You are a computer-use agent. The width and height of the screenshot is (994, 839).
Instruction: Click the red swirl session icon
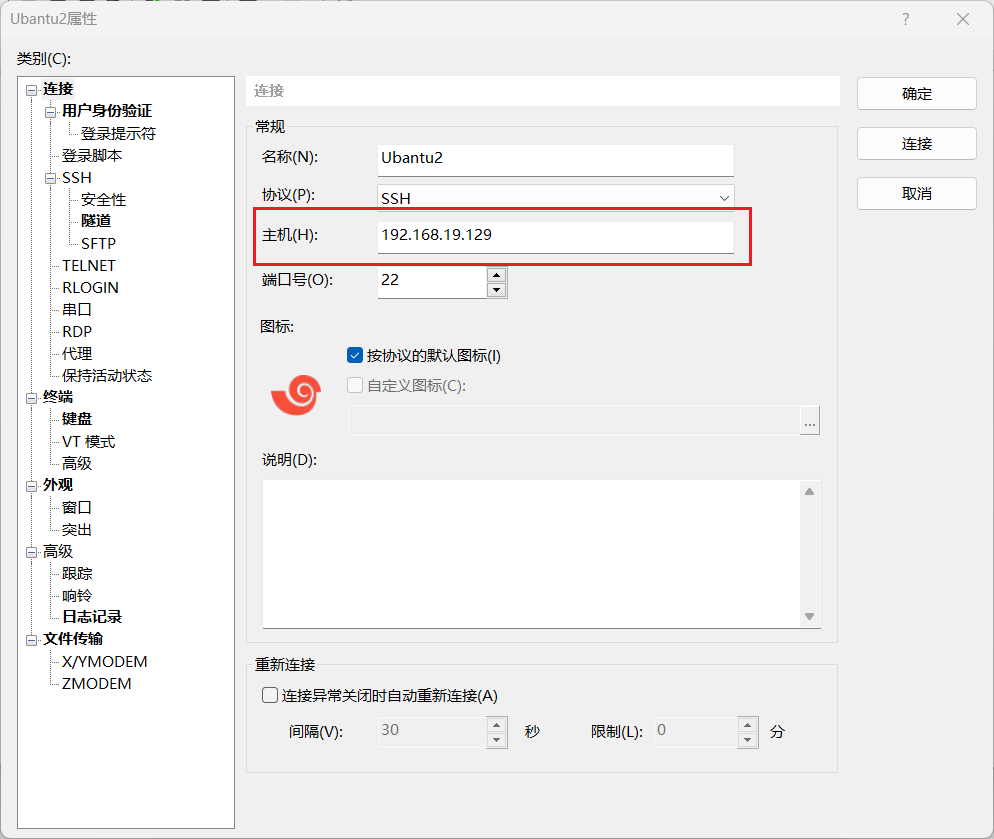click(296, 395)
